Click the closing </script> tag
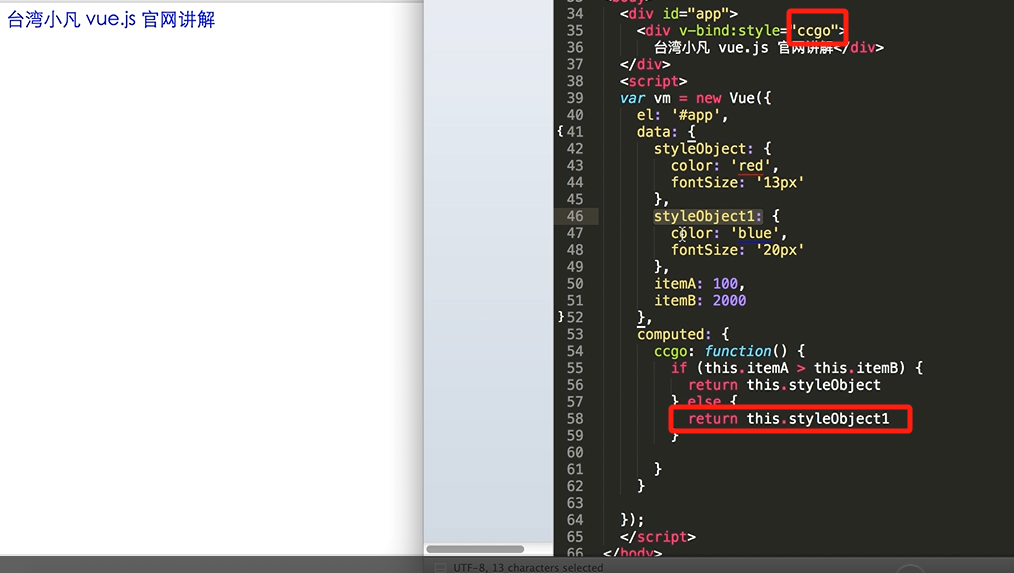Screen dimensions: 1014x573 pyautogui.click(x=658, y=537)
